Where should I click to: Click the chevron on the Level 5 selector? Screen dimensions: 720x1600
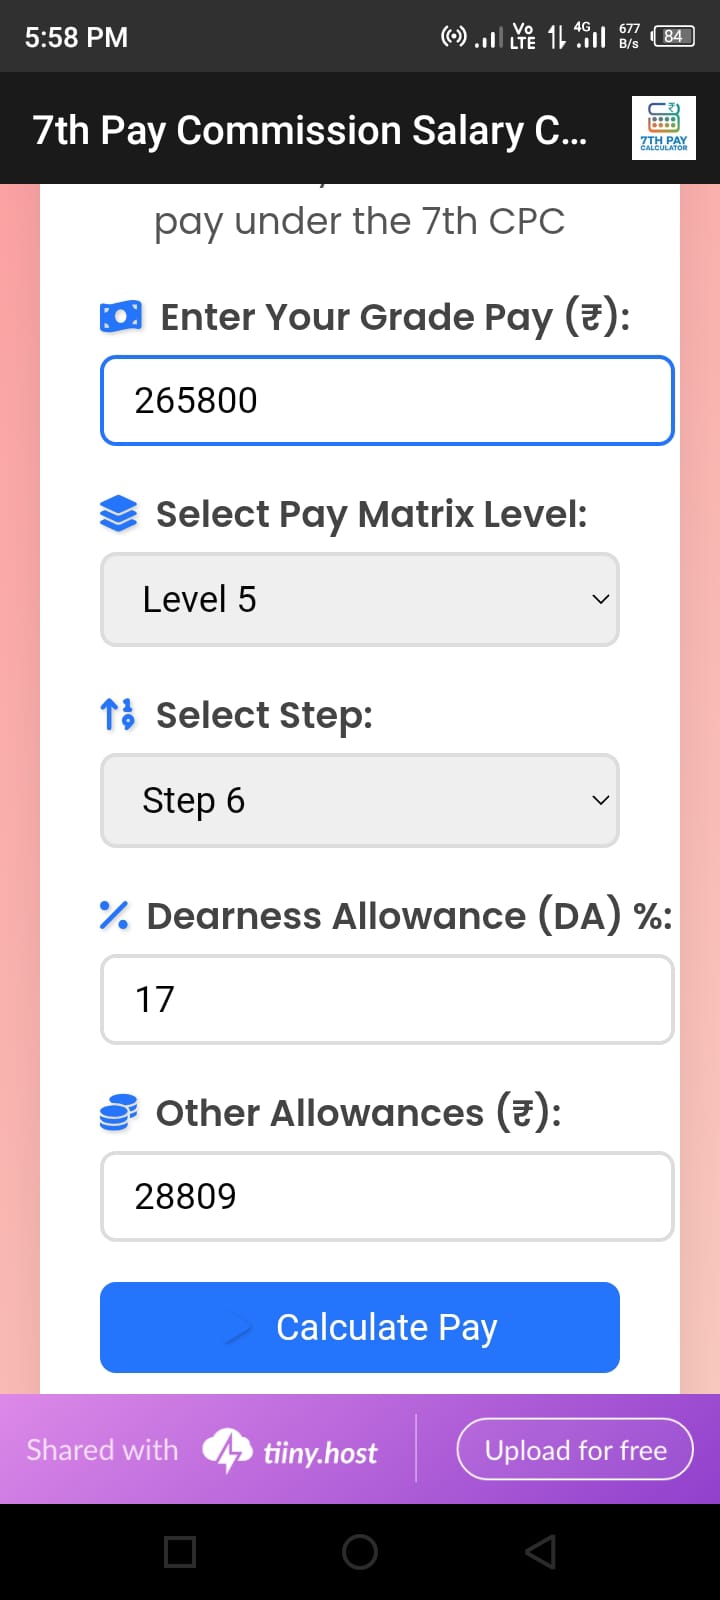(600, 599)
